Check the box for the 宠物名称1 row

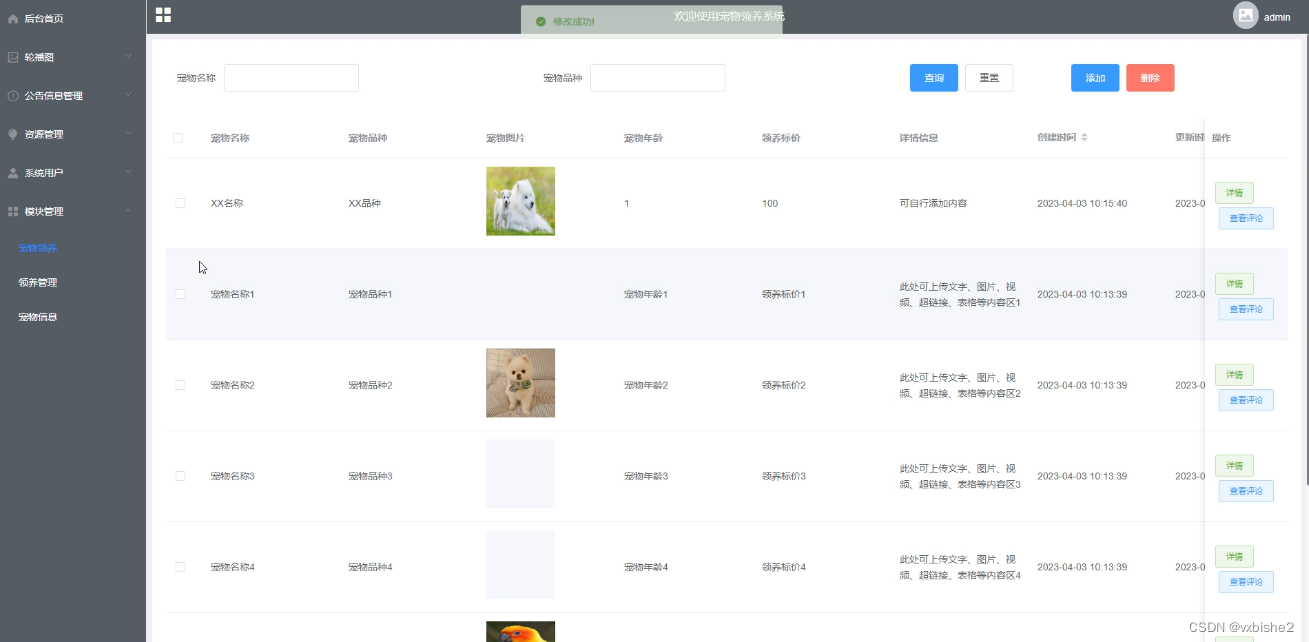click(x=180, y=294)
